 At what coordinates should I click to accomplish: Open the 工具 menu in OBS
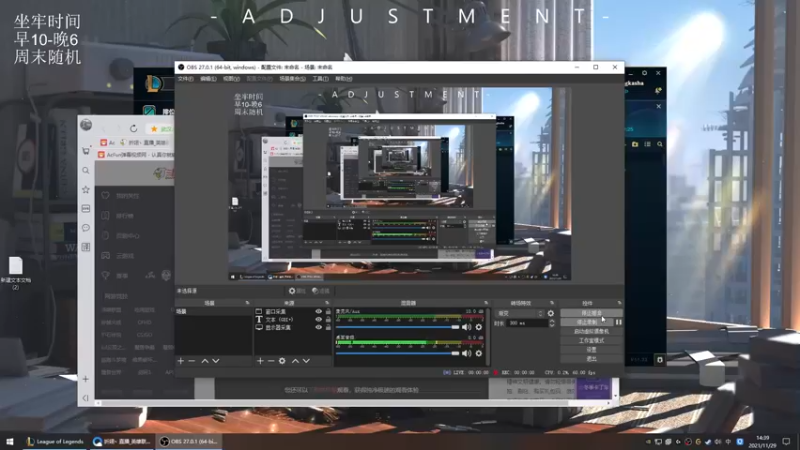[x=320, y=79]
